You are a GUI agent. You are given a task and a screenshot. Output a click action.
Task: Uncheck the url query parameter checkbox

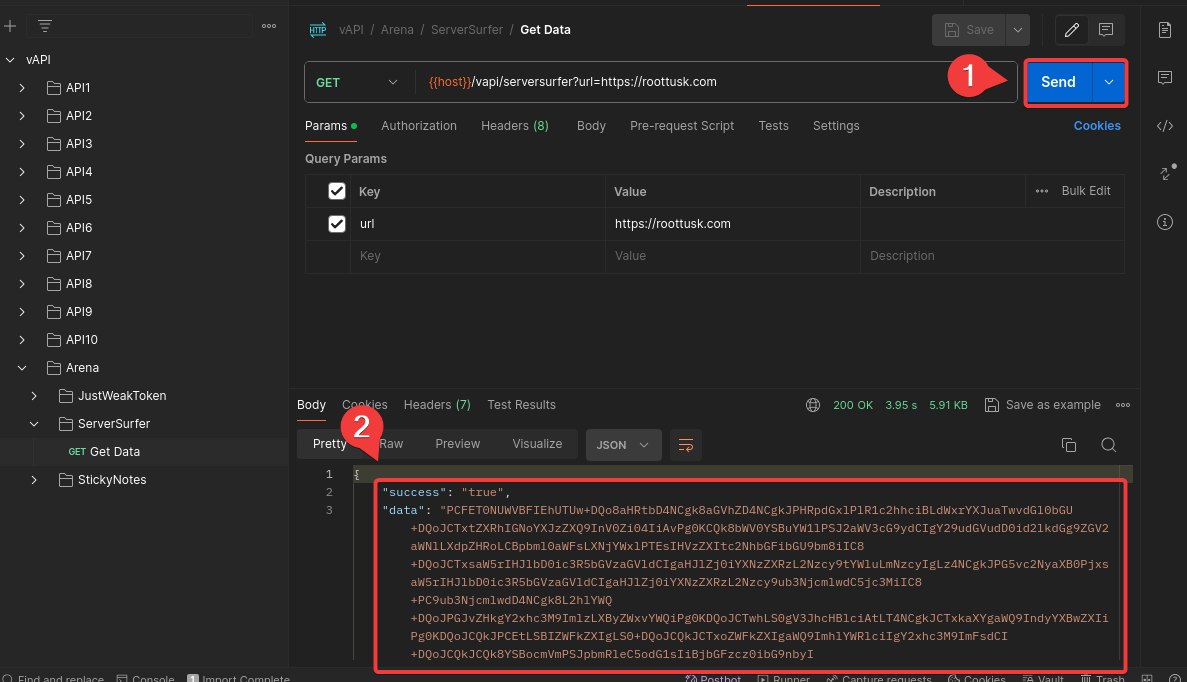[337, 224]
